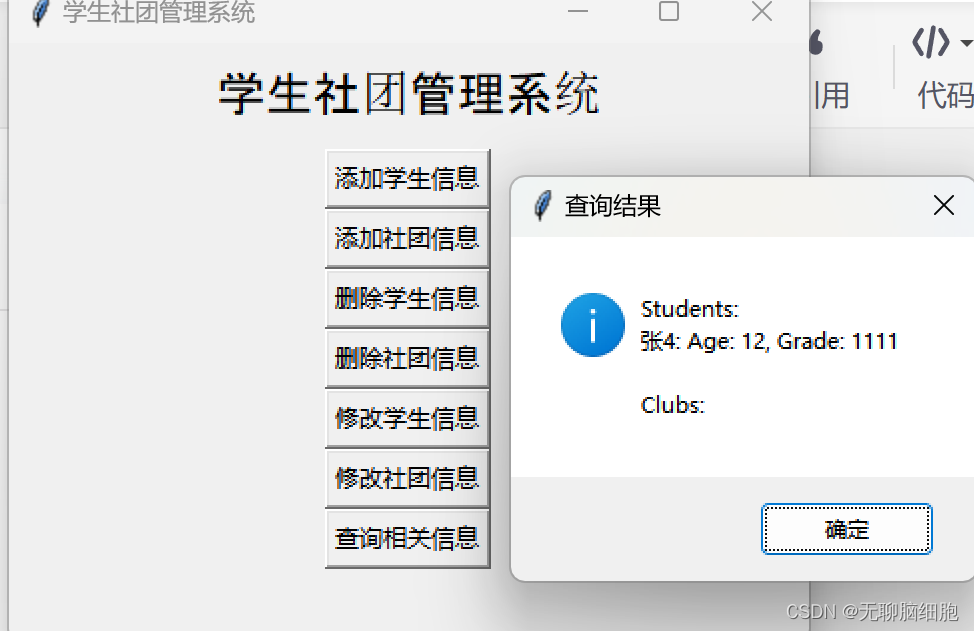Screen dimensions: 974x631
Task: Choose the 删除社团信息 button
Action: (x=407, y=358)
